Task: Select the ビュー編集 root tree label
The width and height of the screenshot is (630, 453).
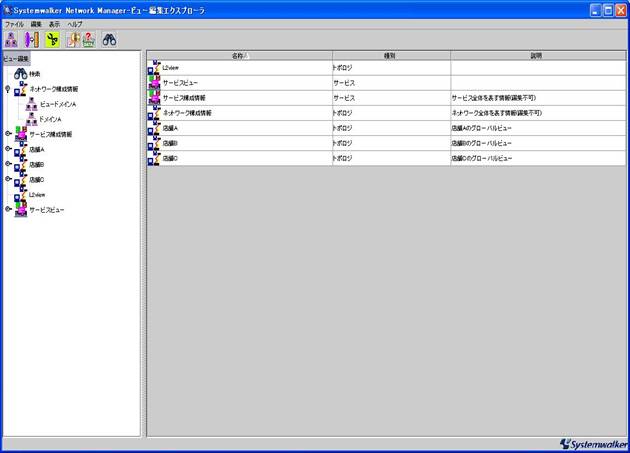Action: point(16,59)
